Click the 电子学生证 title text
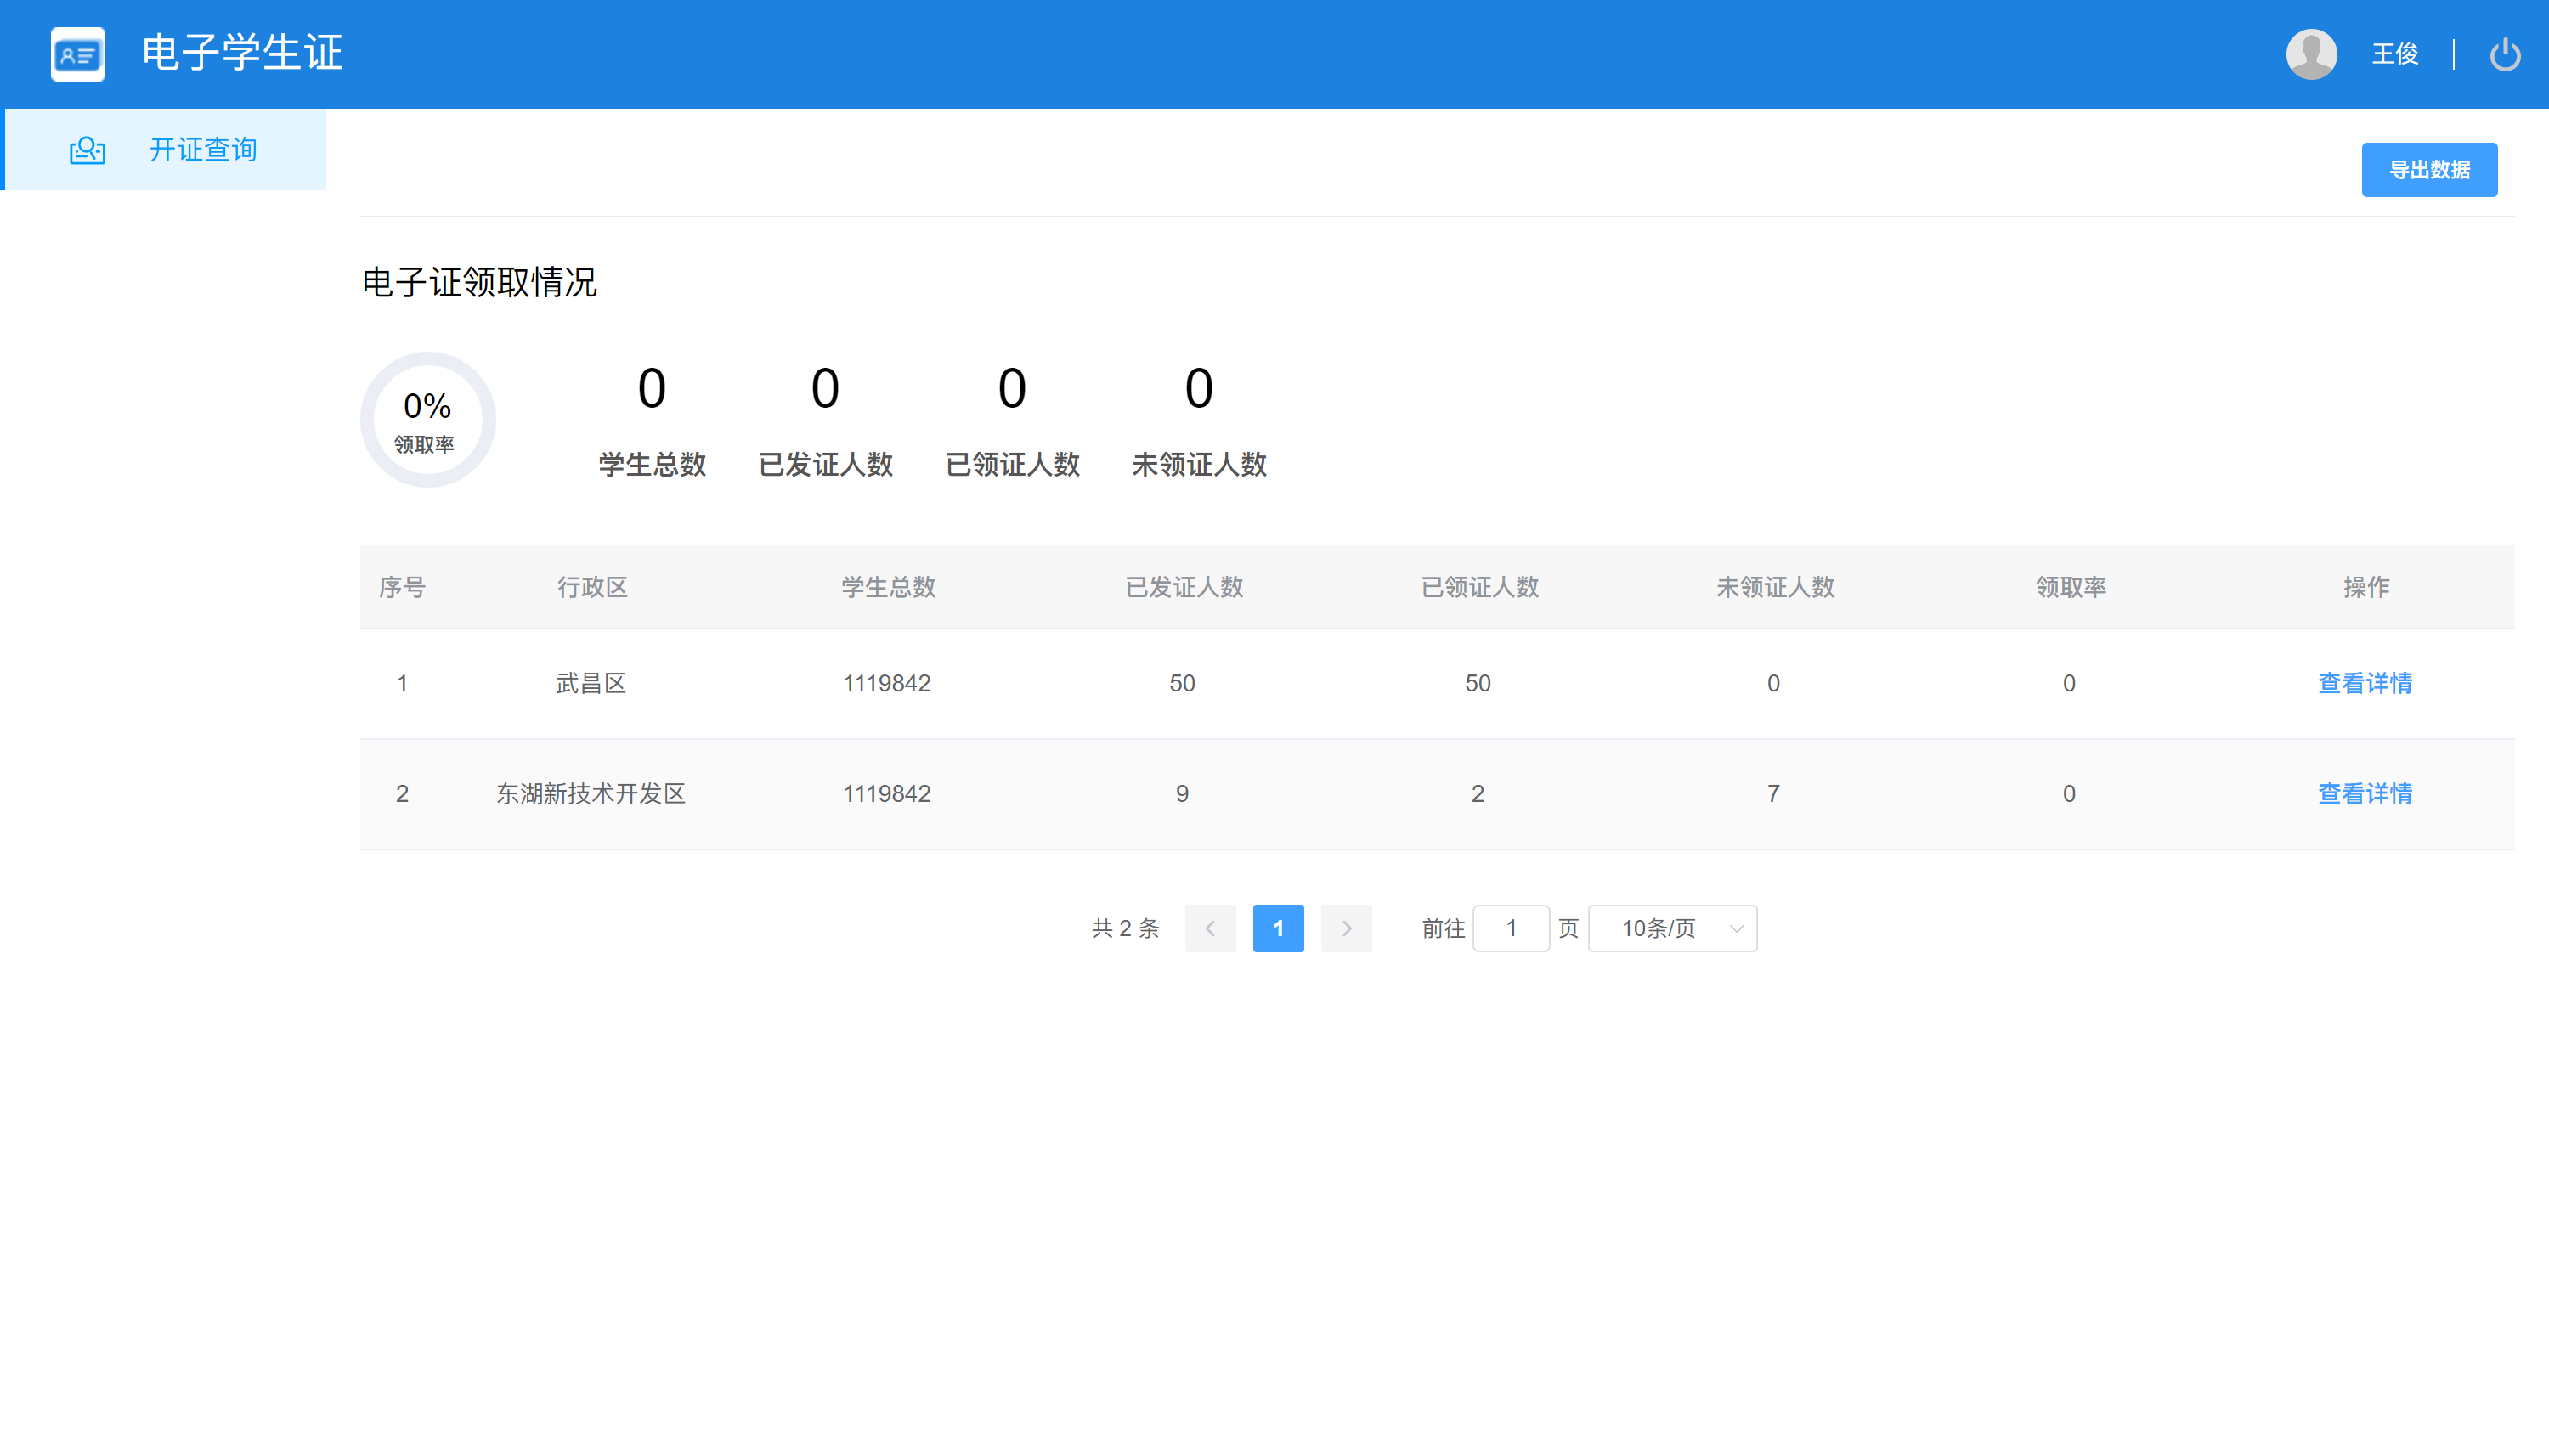The image size is (2549, 1456). [x=243, y=53]
